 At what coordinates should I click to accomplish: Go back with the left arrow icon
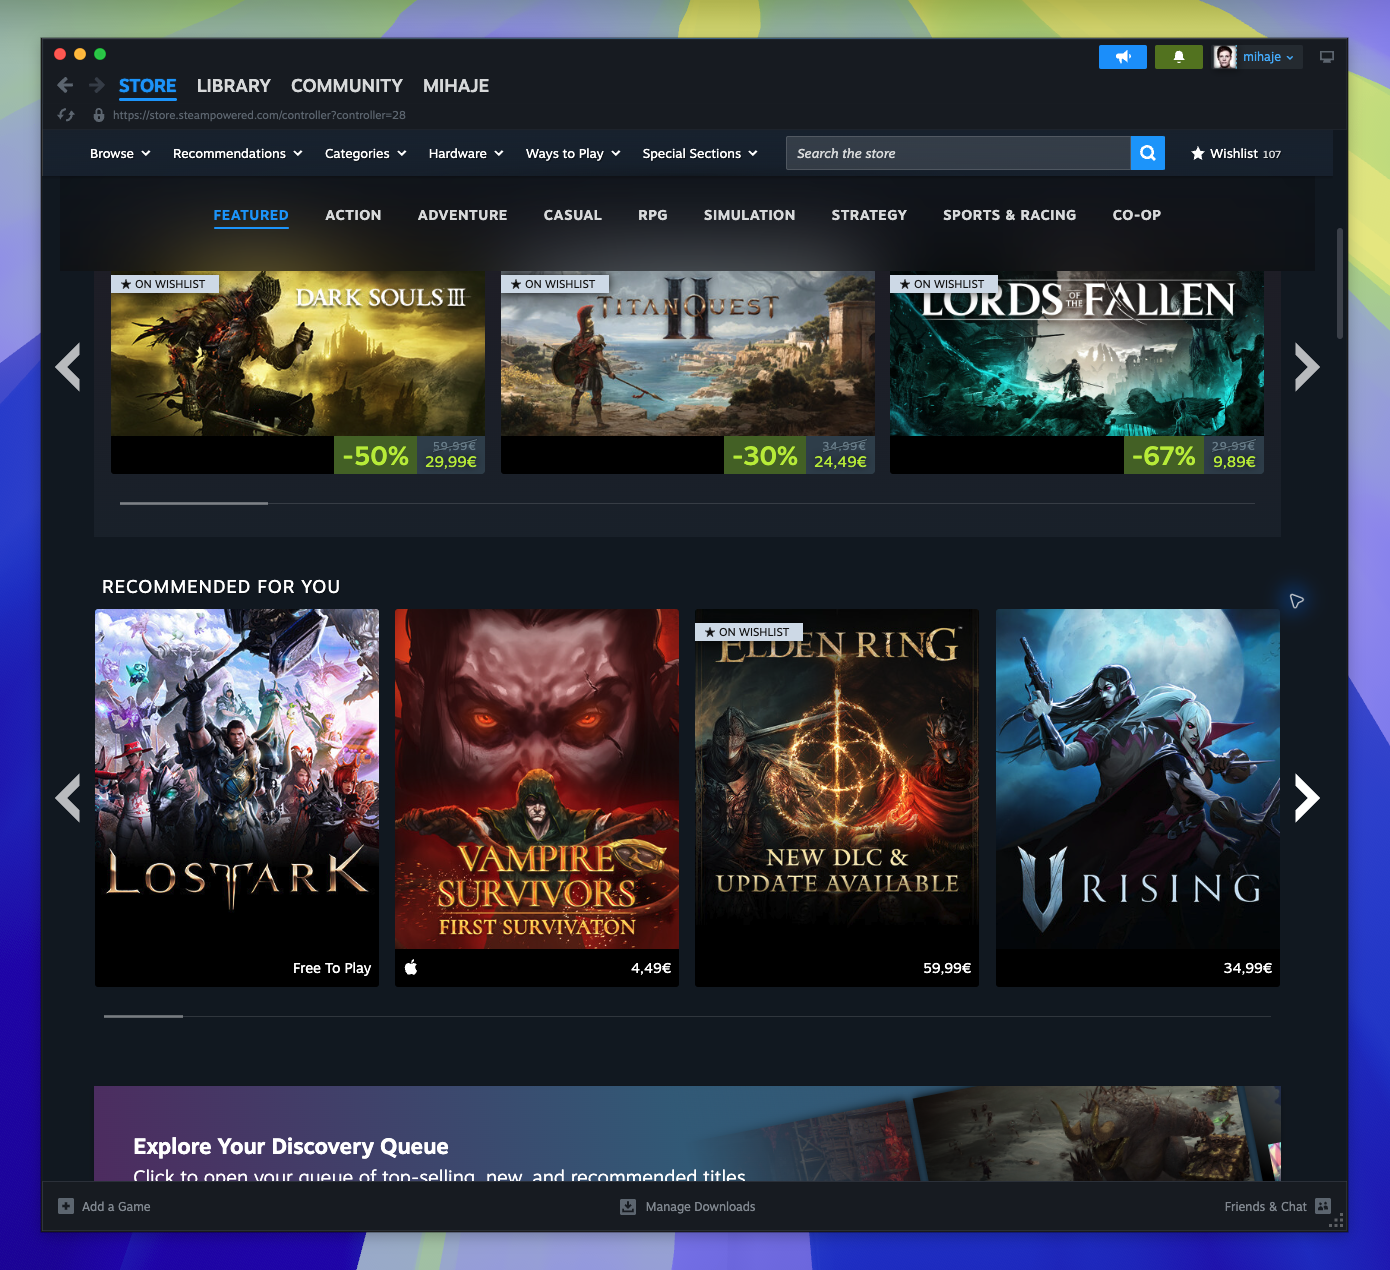pyautogui.click(x=65, y=85)
